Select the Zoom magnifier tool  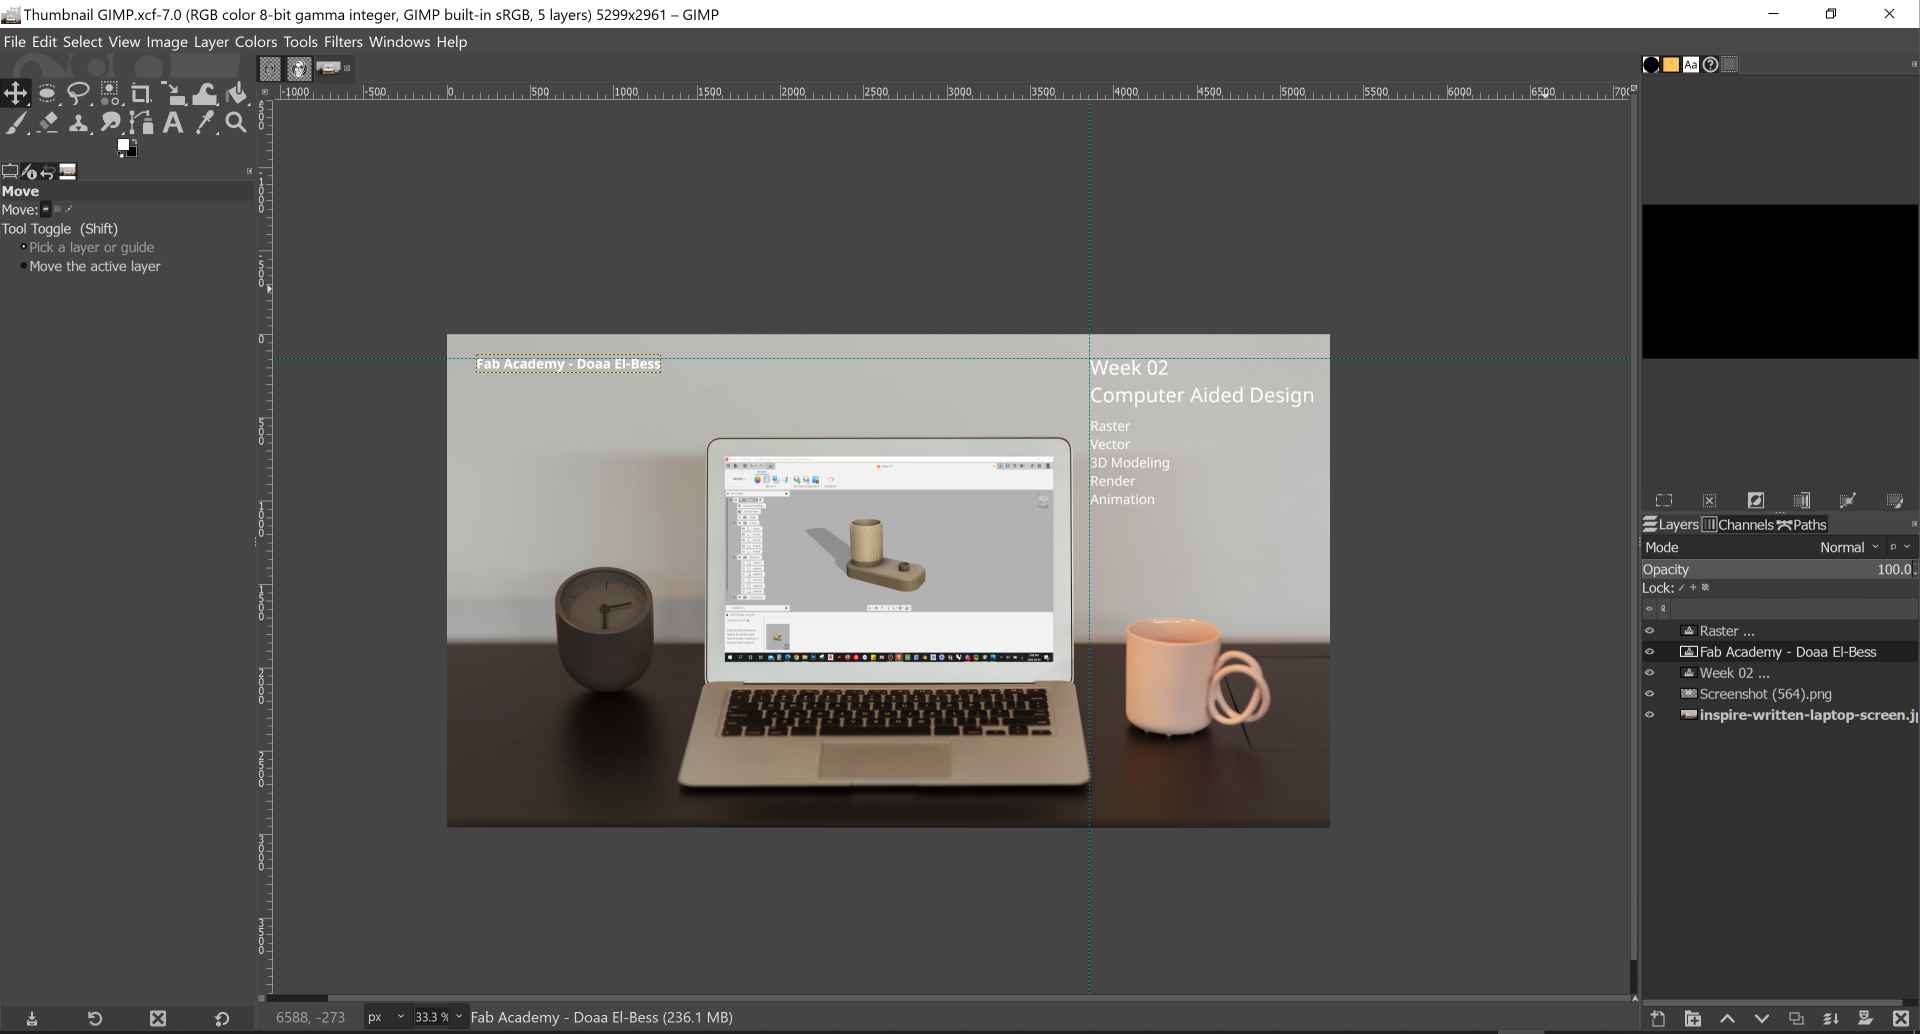click(x=236, y=123)
